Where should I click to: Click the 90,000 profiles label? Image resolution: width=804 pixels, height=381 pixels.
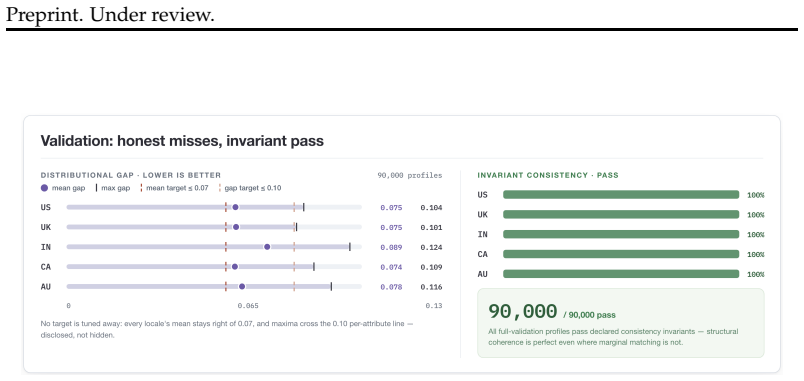[x=410, y=175]
